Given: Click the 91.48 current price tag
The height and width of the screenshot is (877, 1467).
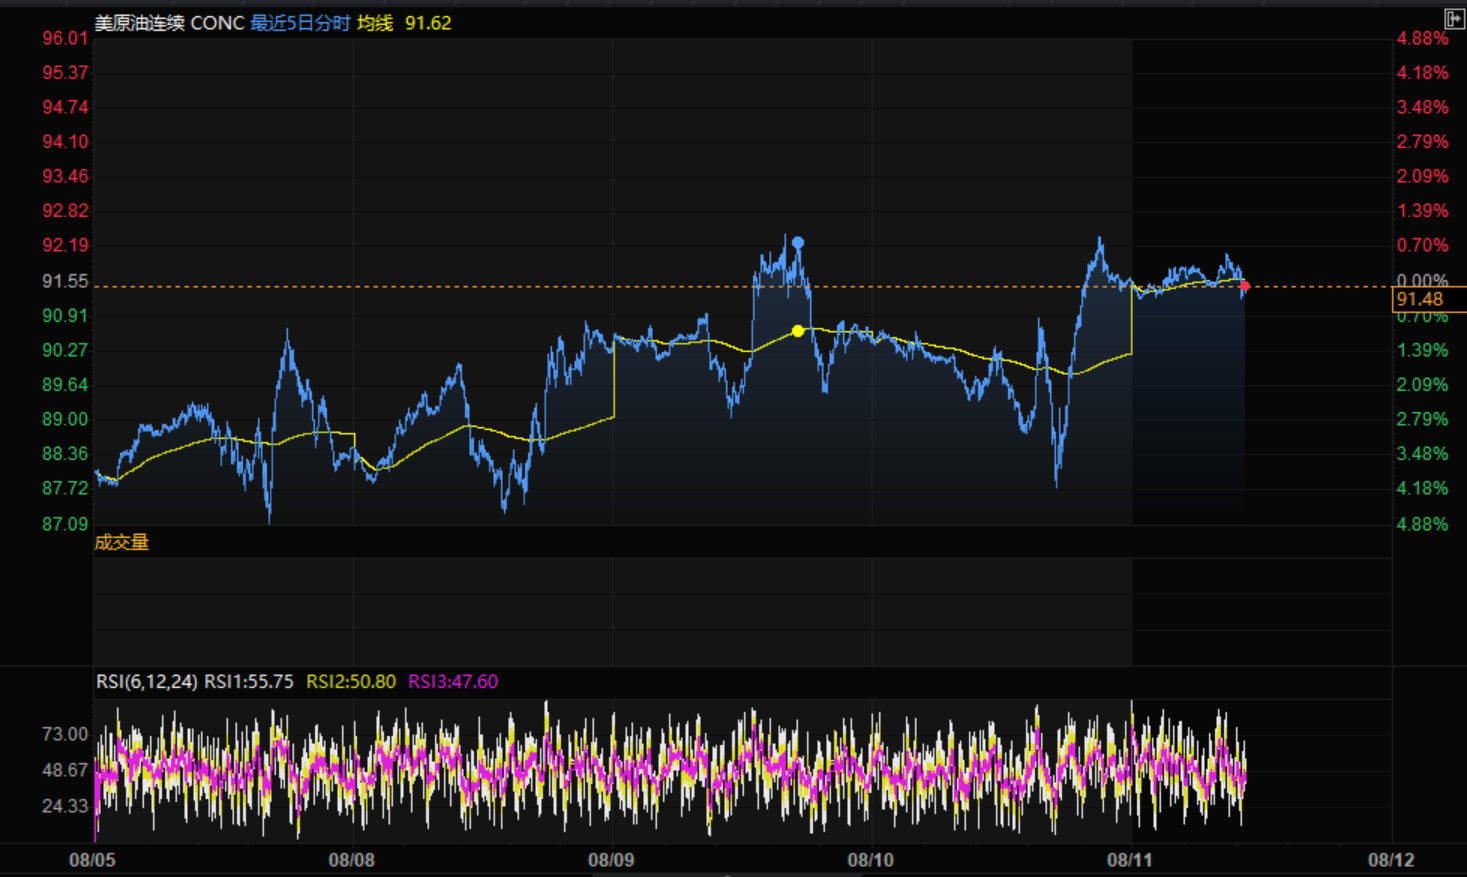Looking at the screenshot, I should click(1420, 299).
